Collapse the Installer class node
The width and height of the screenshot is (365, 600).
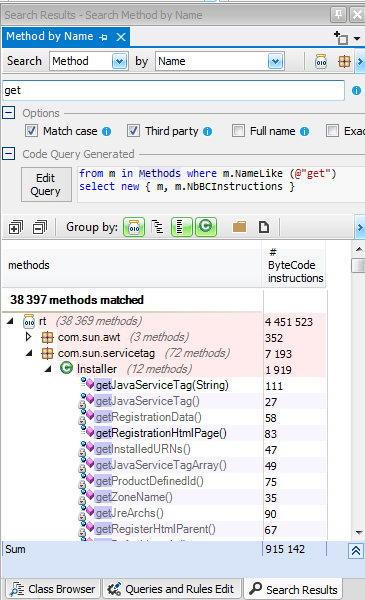click(x=48, y=370)
